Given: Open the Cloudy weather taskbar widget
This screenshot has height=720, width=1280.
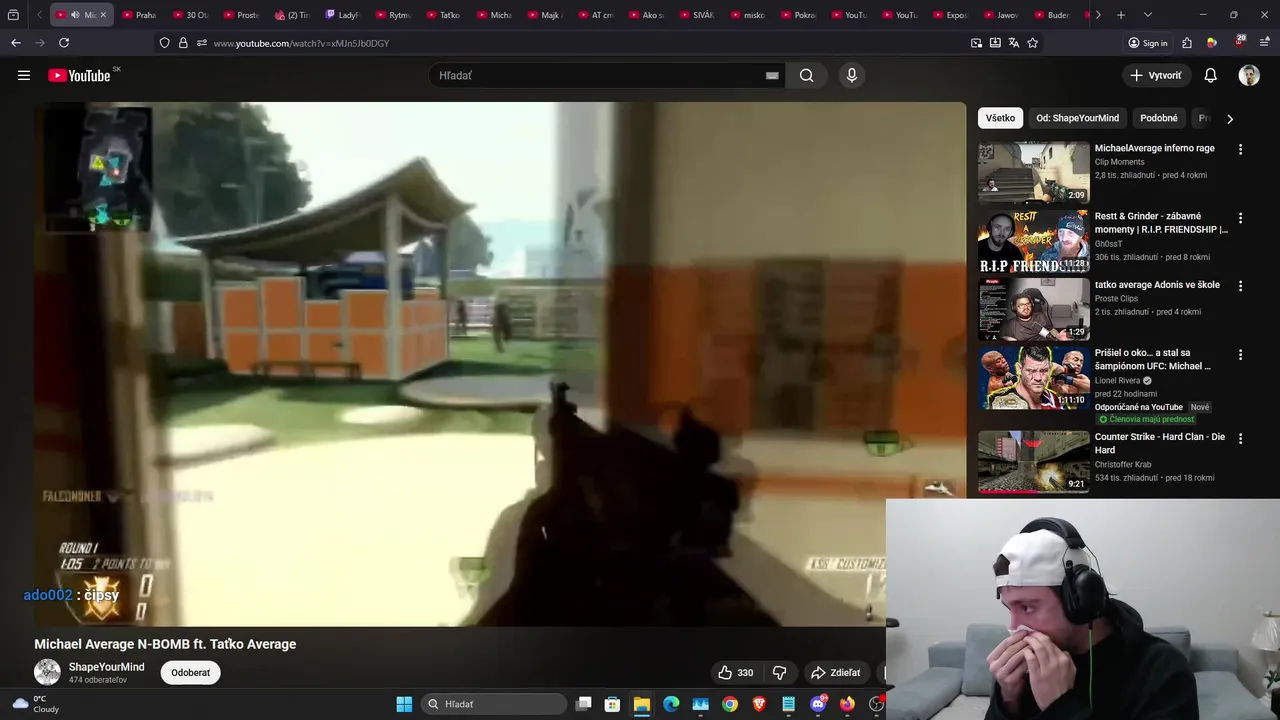Looking at the screenshot, I should pyautogui.click(x=36, y=704).
